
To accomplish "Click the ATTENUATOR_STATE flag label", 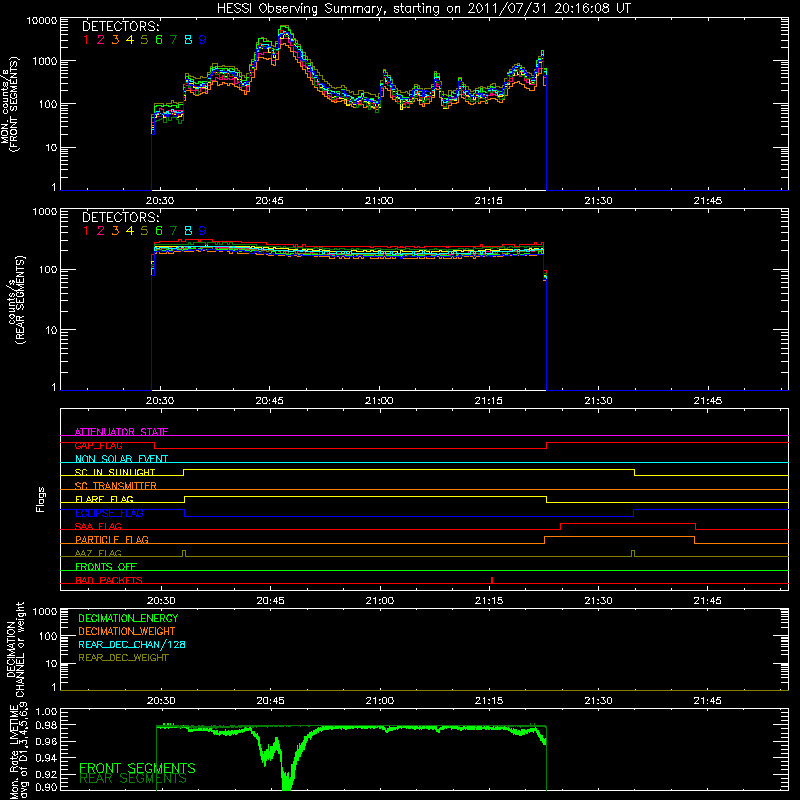I will pos(121,432).
